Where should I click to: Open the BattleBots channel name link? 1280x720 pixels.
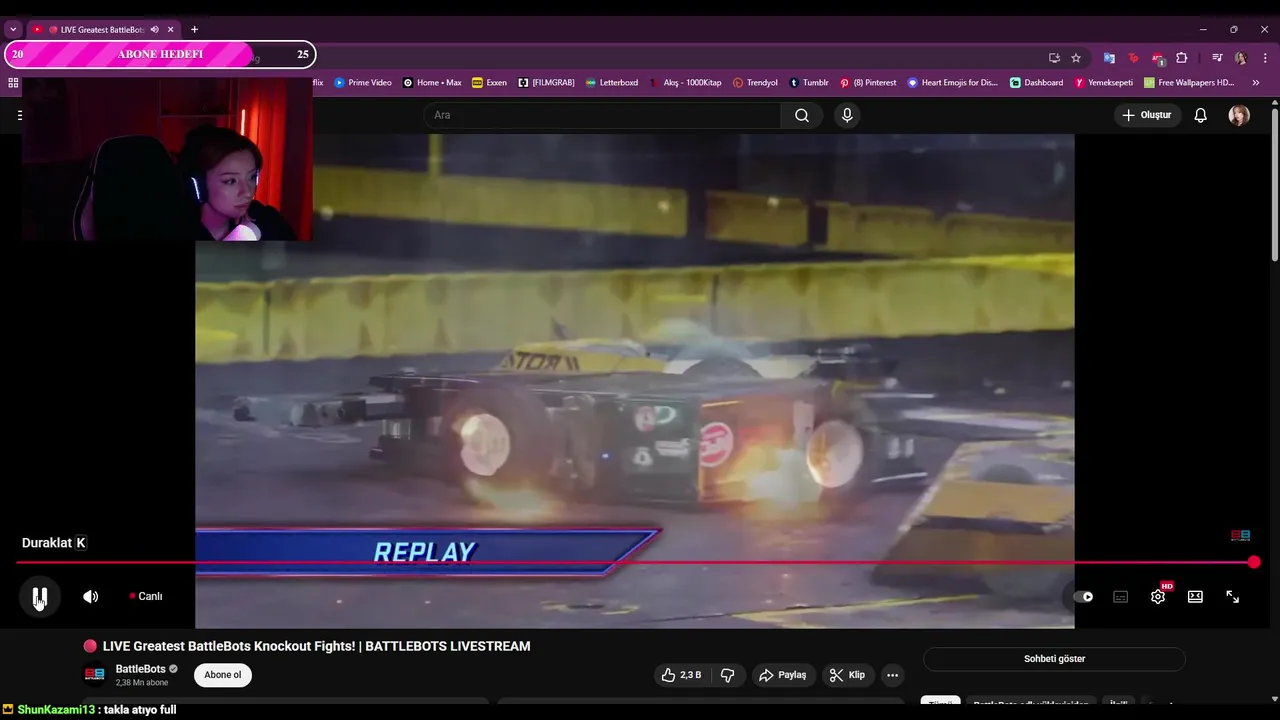[141, 669]
